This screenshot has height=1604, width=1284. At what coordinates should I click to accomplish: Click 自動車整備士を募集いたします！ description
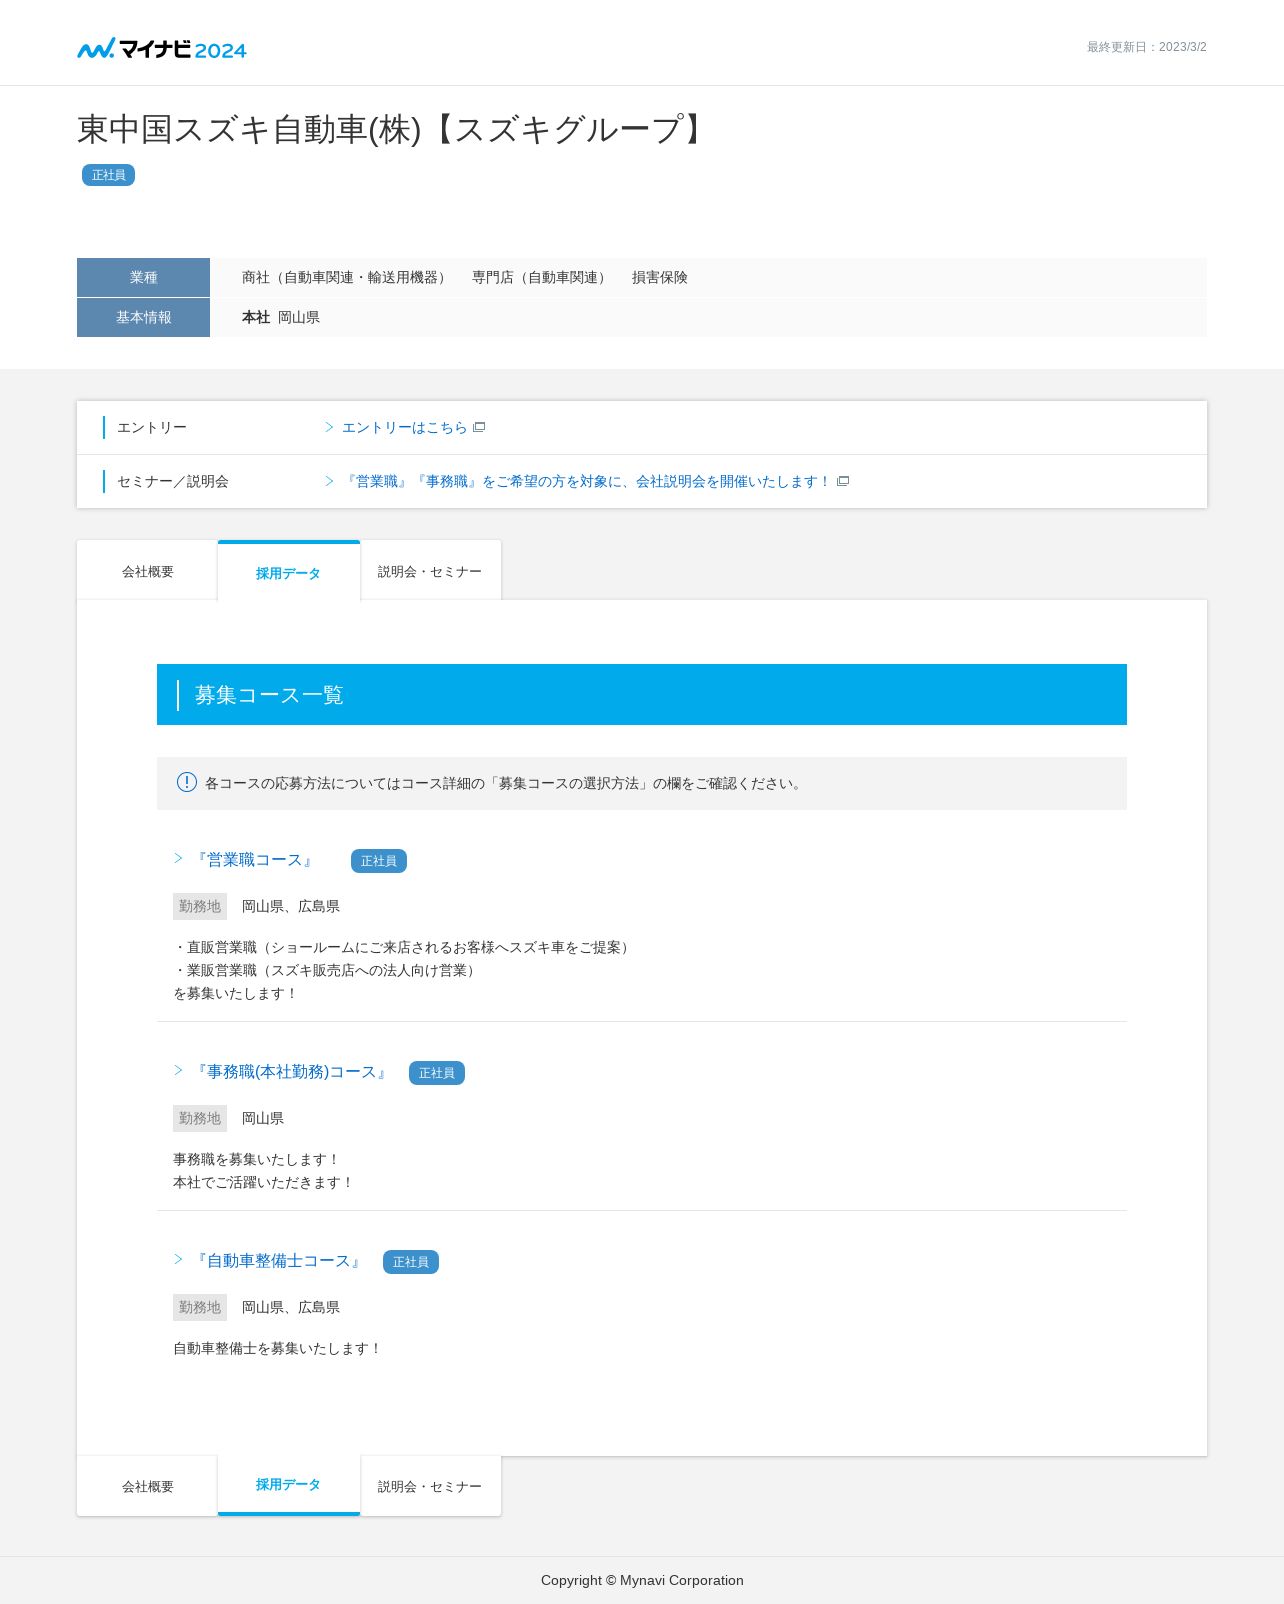(x=278, y=1348)
